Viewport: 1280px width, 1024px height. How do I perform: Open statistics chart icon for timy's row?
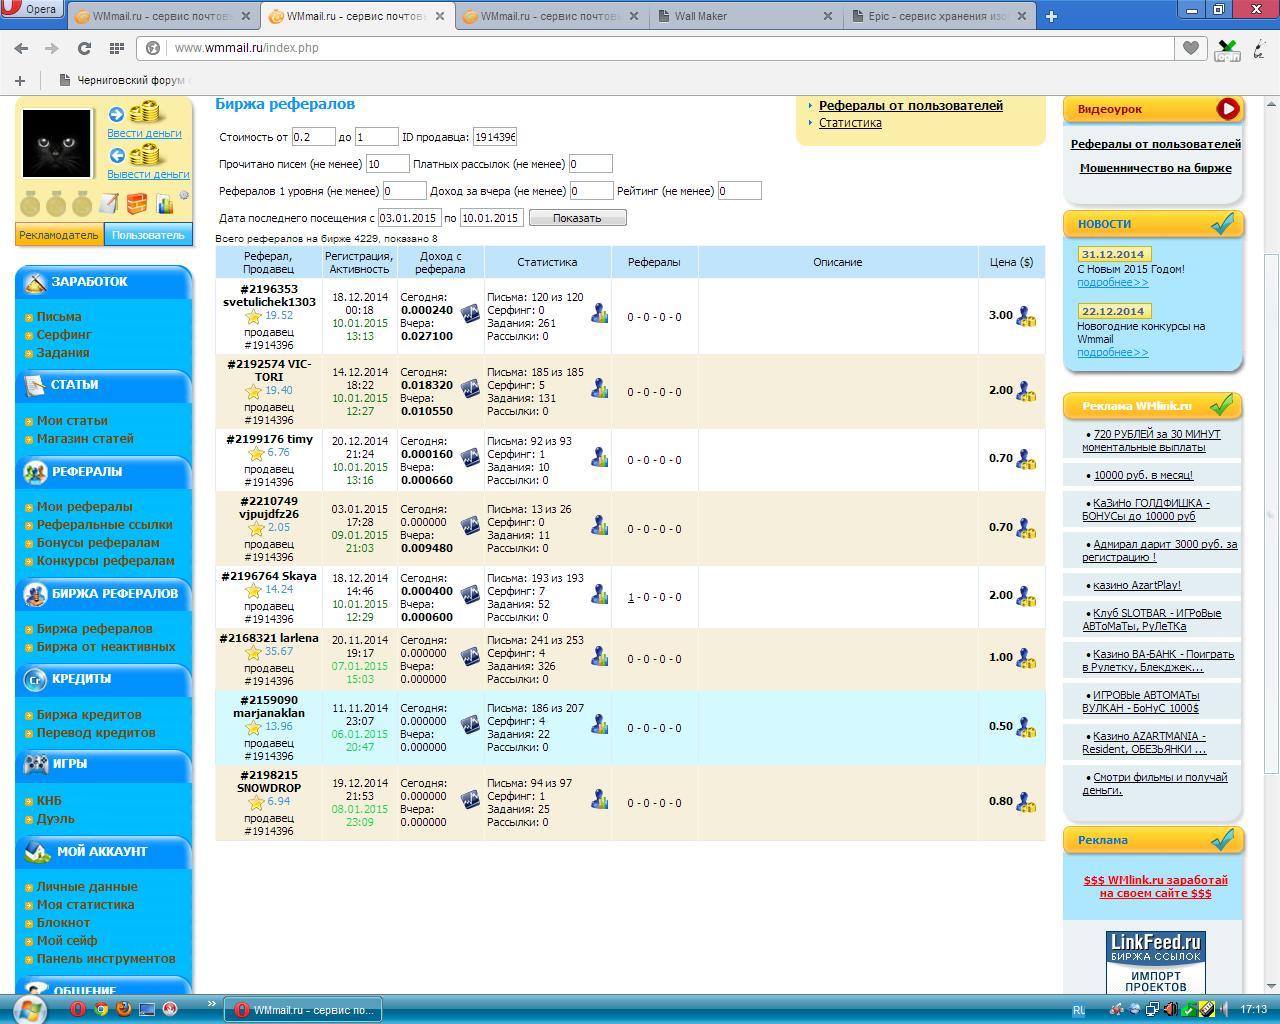click(x=599, y=457)
